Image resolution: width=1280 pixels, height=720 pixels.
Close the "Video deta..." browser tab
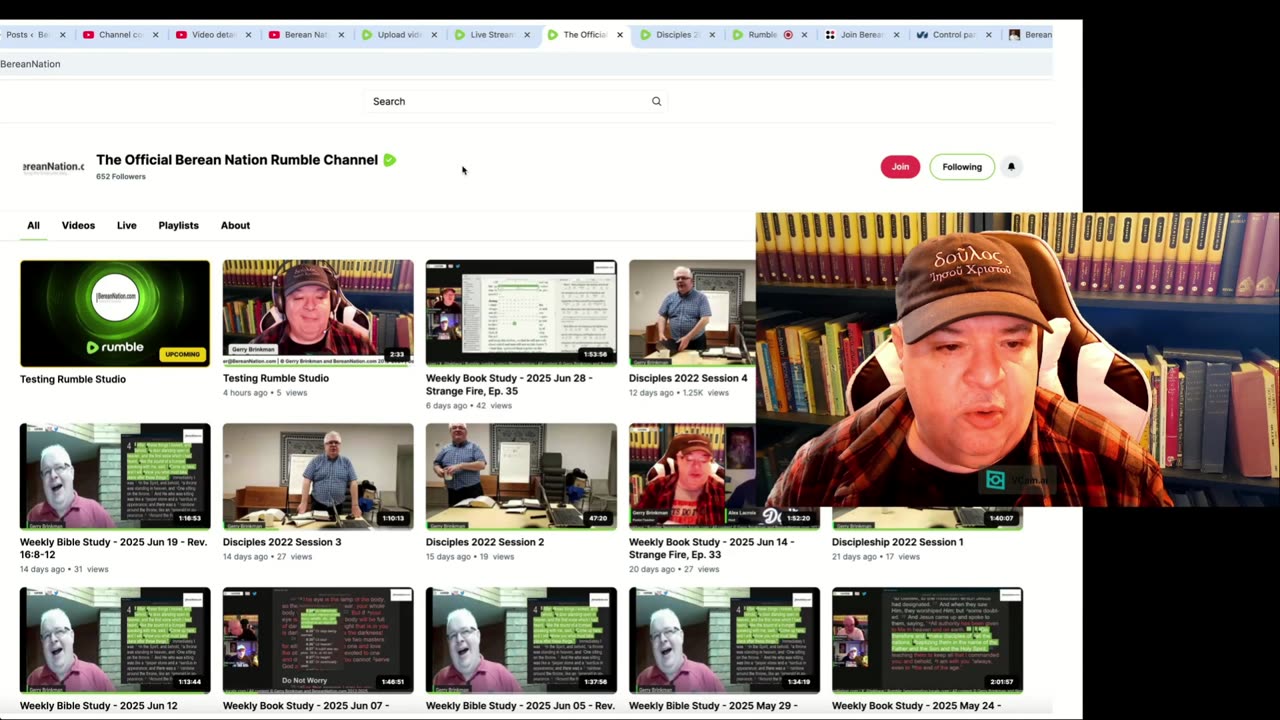point(249,35)
